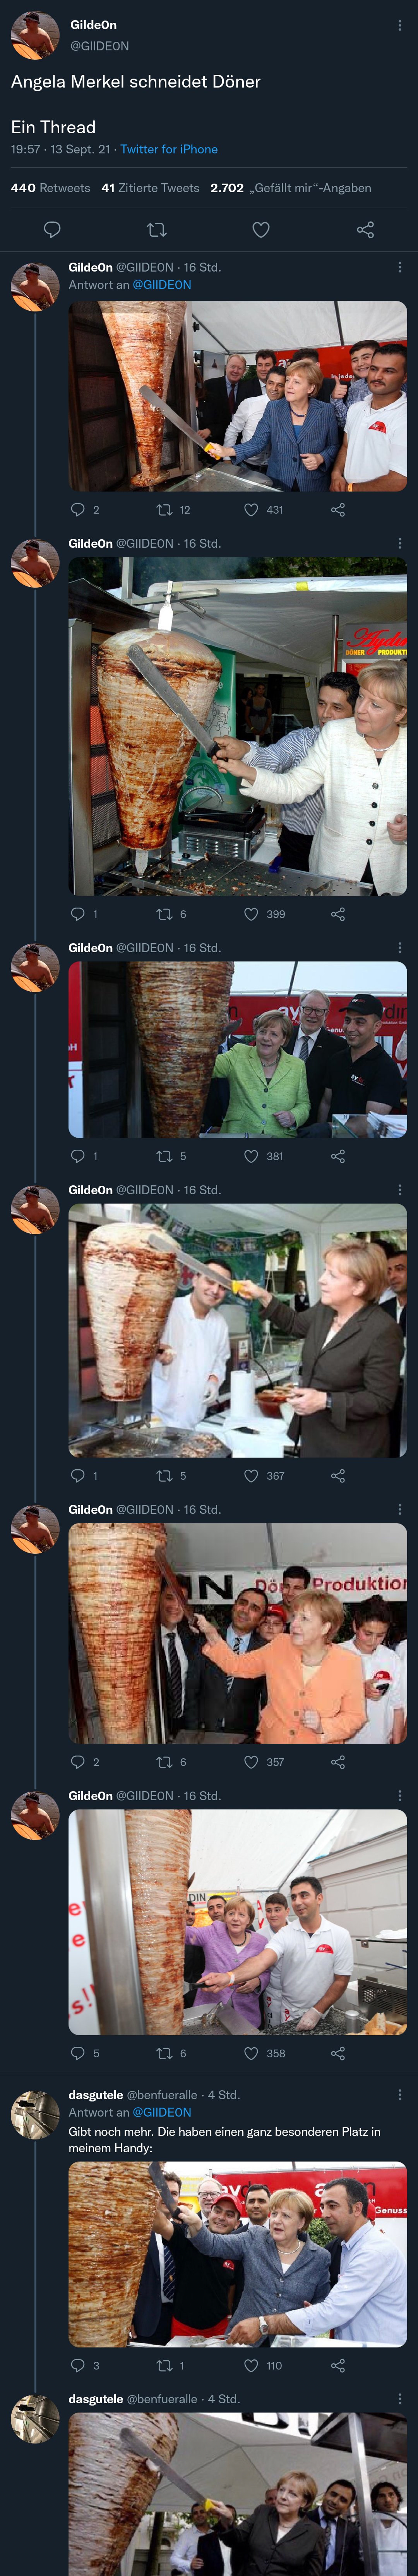Like the tweet with 399 likes
Screen dimensions: 418x2576
252,914
